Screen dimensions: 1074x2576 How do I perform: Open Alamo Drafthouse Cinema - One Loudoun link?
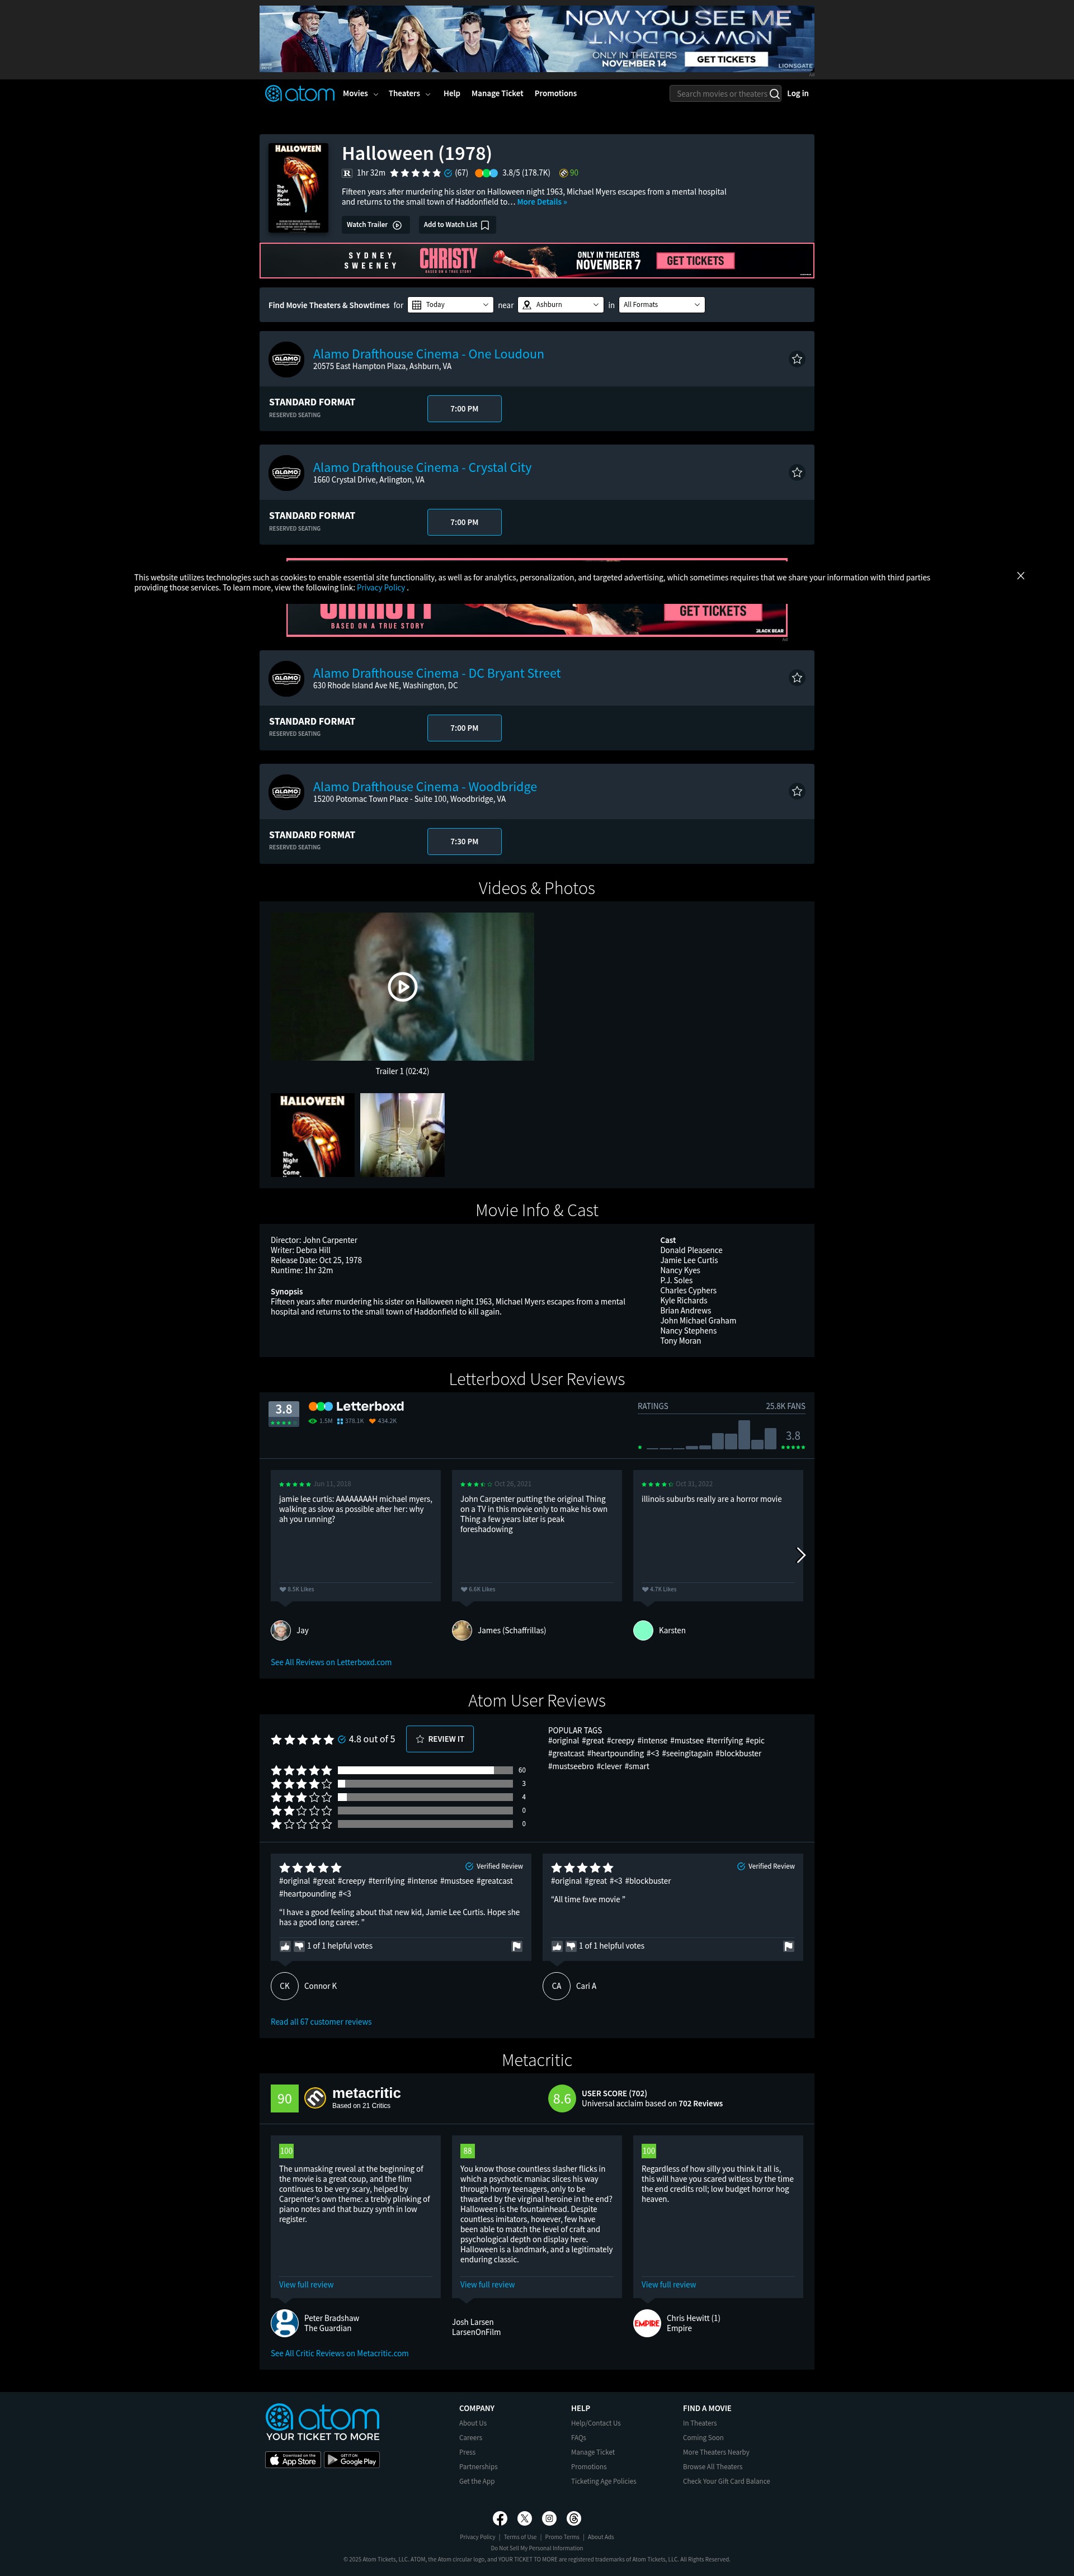point(428,354)
